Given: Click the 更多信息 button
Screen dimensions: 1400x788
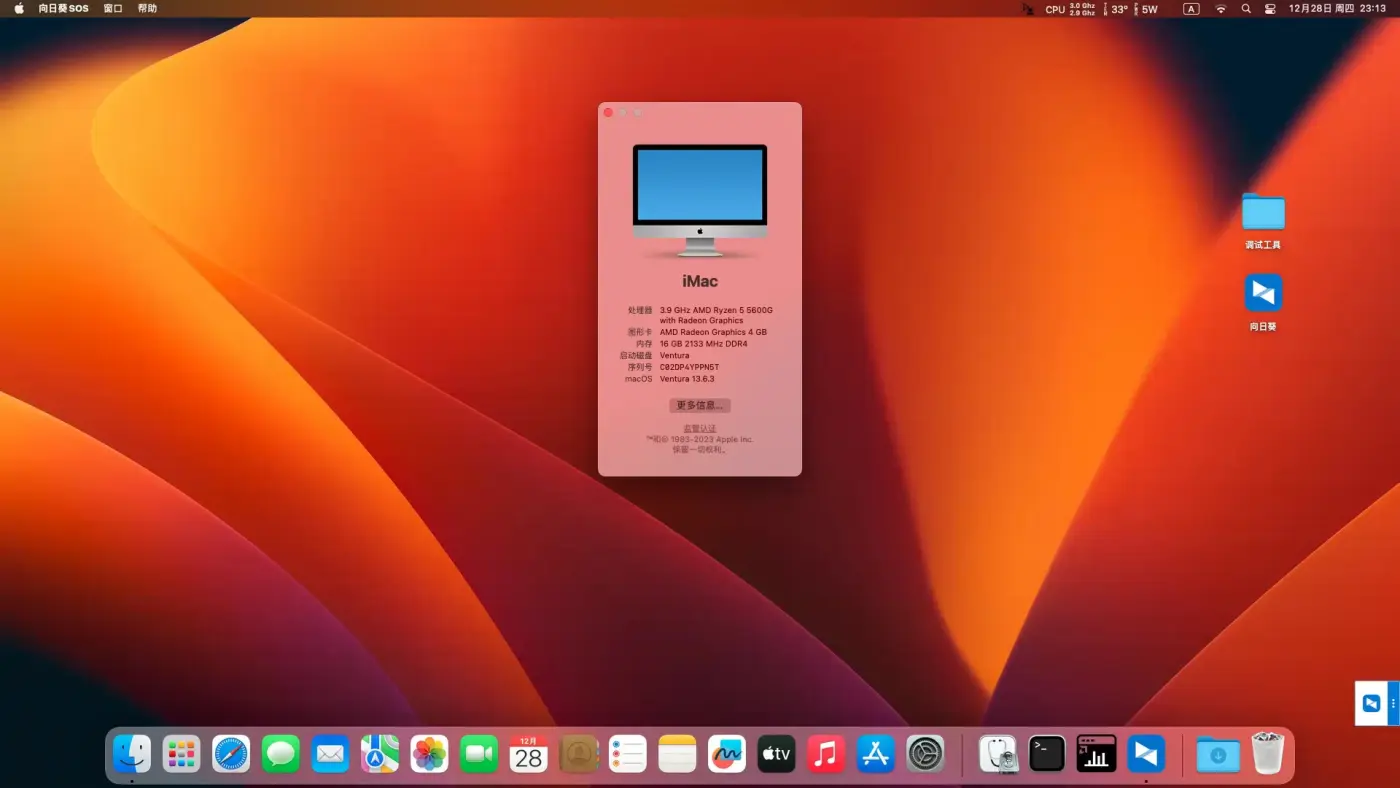Looking at the screenshot, I should [x=699, y=405].
